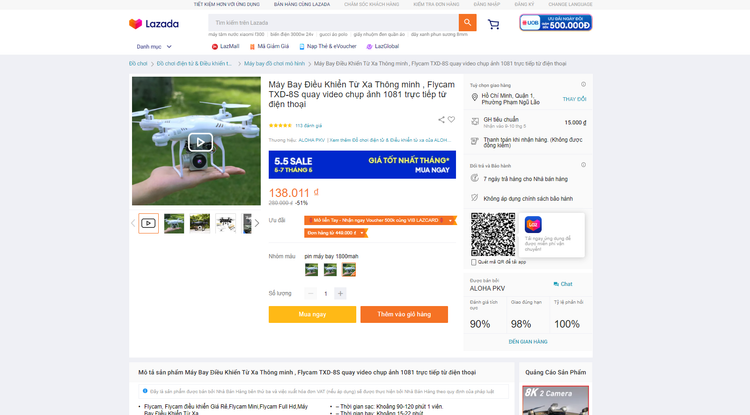The image size is (750, 415).
Task: Open Đồ chơi breadcrumb
Action: pyautogui.click(x=138, y=64)
